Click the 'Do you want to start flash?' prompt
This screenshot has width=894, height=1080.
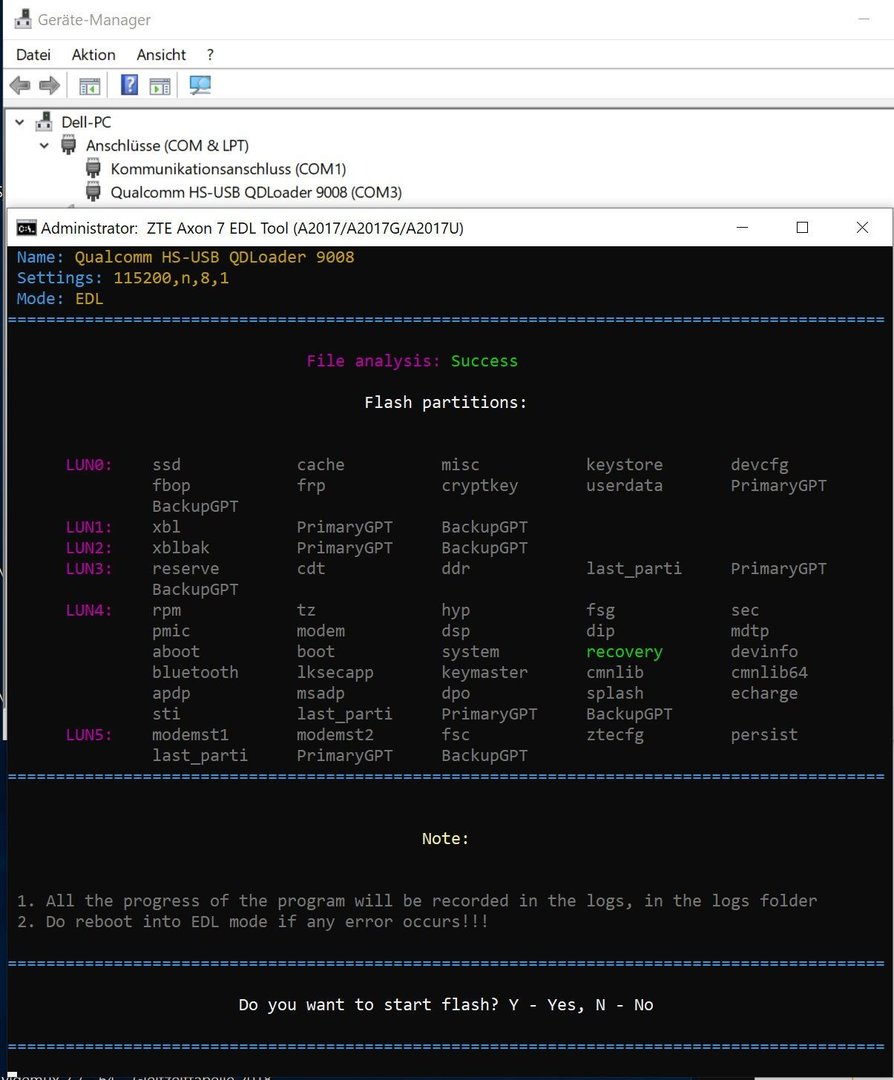(x=446, y=1005)
